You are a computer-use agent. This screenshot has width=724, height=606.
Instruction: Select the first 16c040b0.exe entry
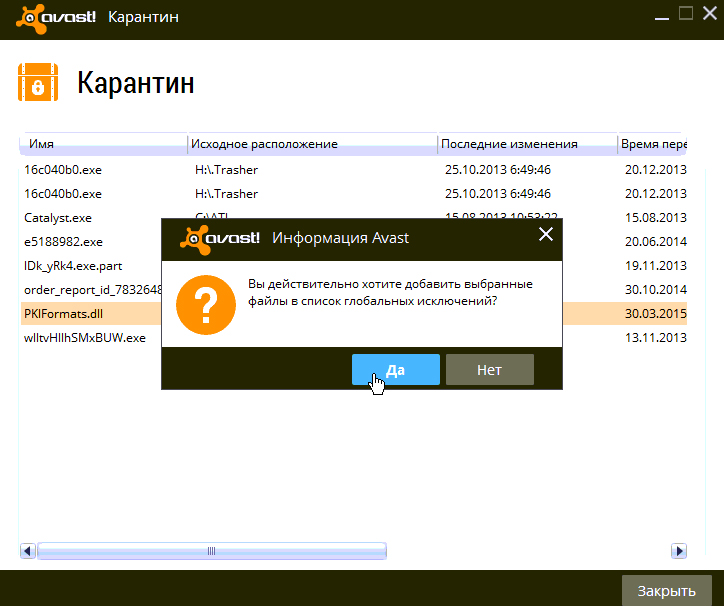point(63,170)
